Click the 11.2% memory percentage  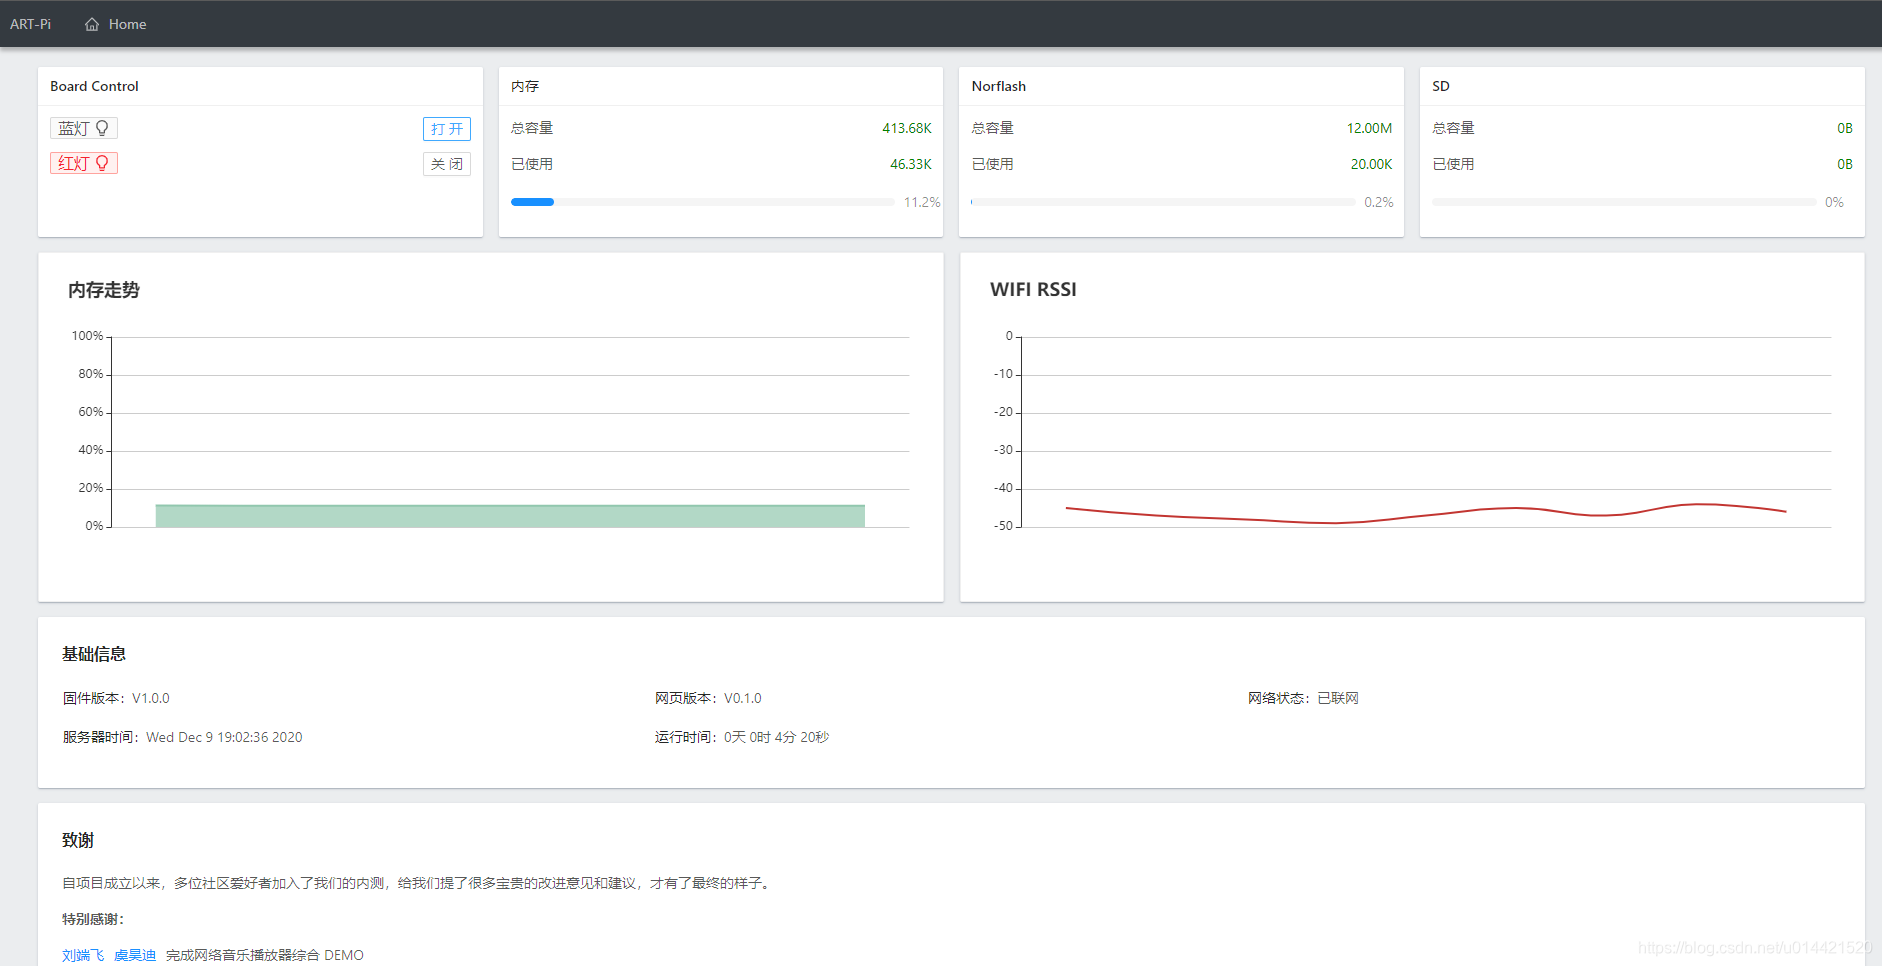coord(922,202)
